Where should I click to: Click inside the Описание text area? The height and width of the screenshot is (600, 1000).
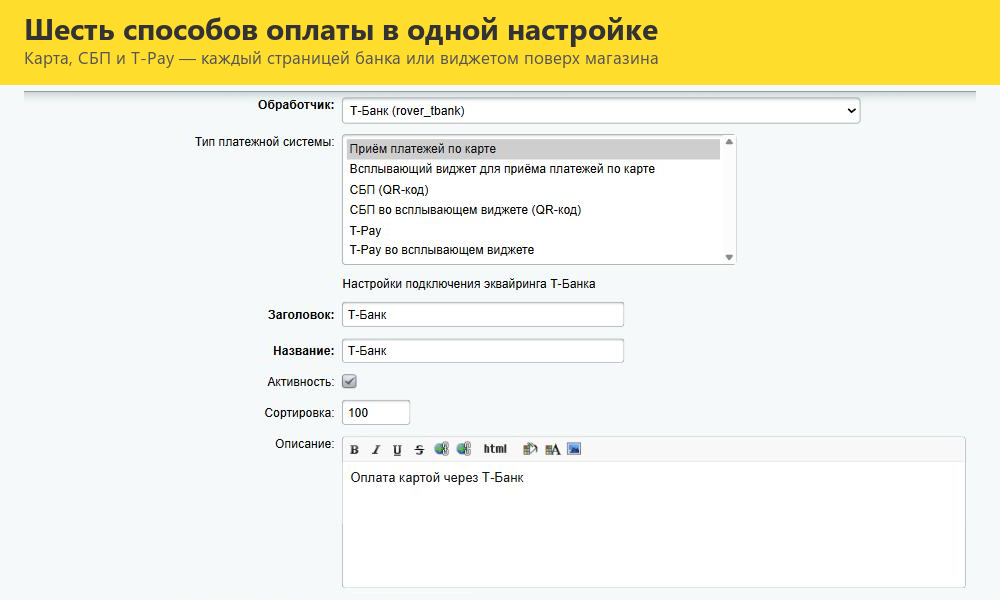point(654,524)
